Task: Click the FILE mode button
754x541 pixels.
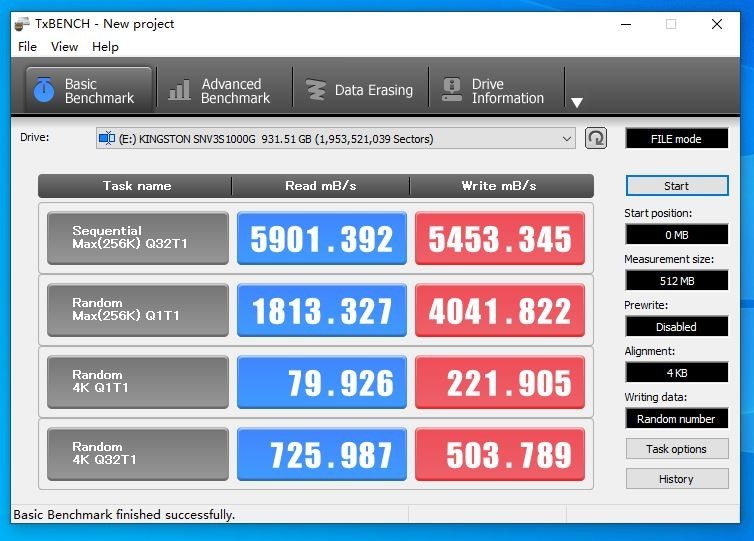Action: [x=677, y=138]
